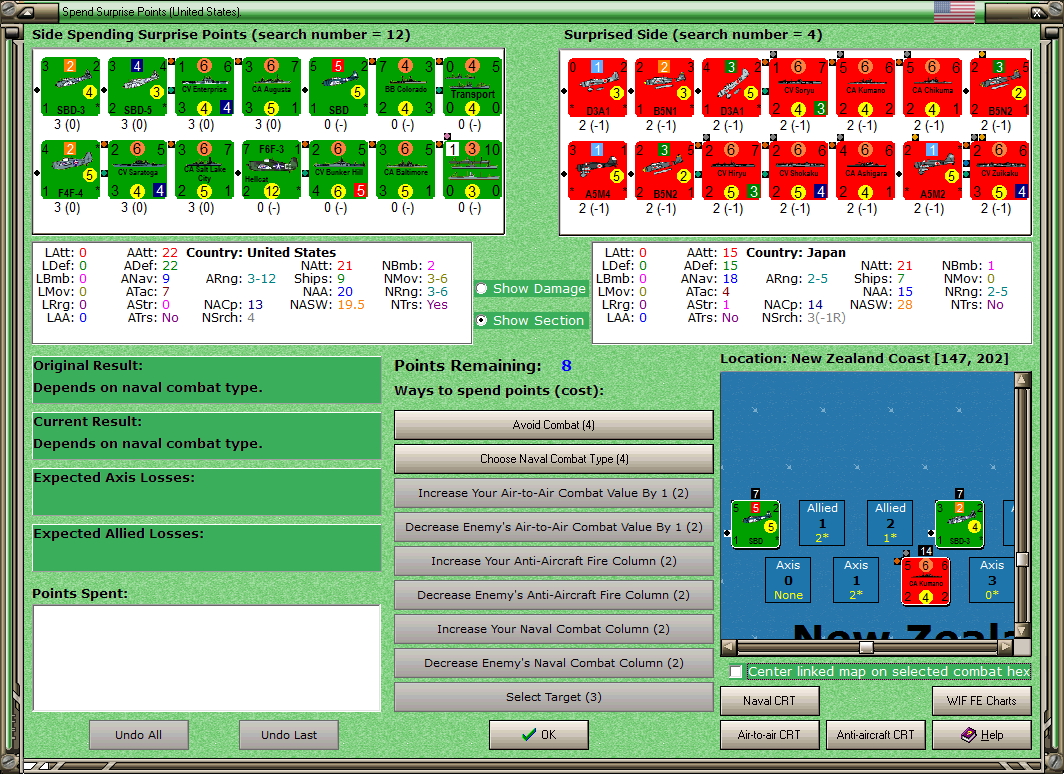Select the F6F-3 Hellcat counter
This screenshot has width=1064, height=774.
[x=271, y=170]
